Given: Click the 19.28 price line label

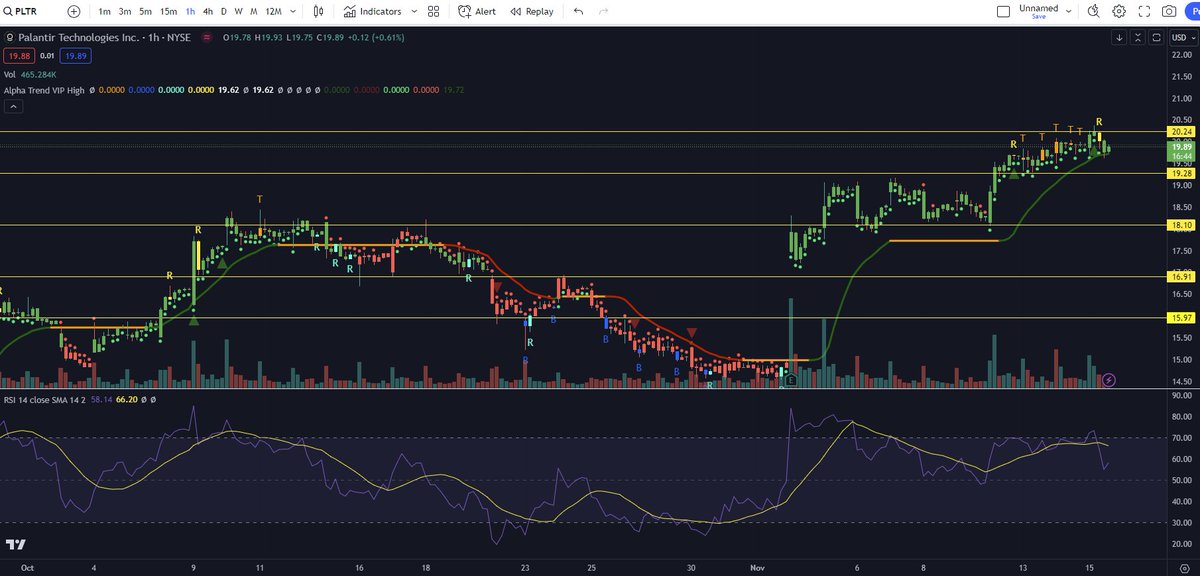Looking at the screenshot, I should coord(1181,173).
